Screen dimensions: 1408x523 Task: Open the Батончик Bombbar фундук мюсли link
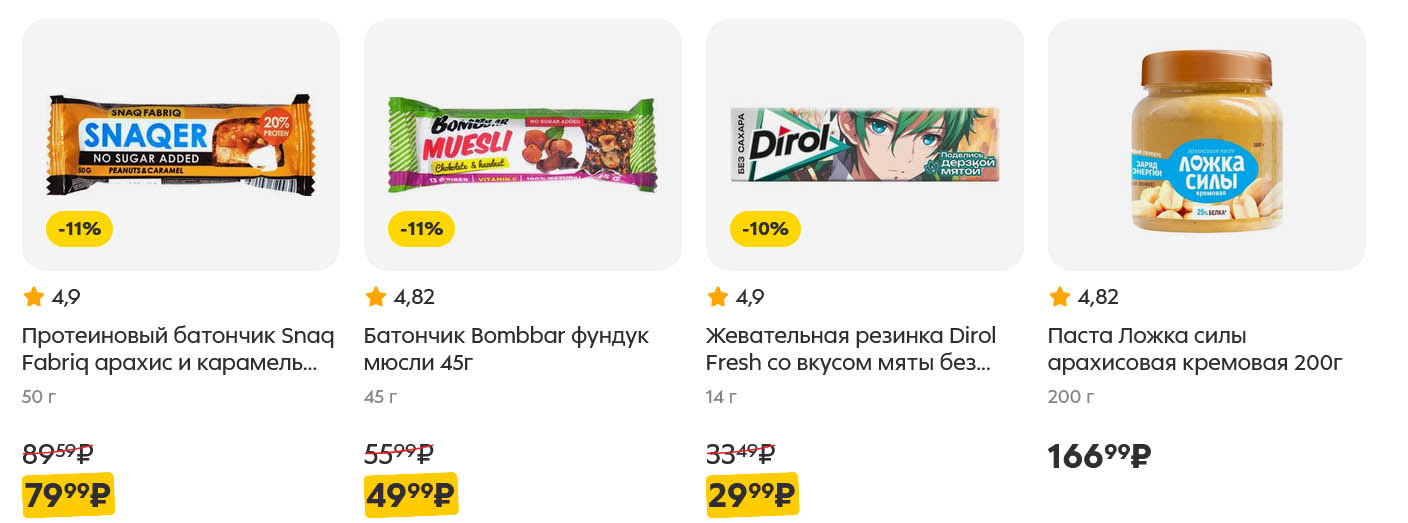pyautogui.click(x=506, y=349)
